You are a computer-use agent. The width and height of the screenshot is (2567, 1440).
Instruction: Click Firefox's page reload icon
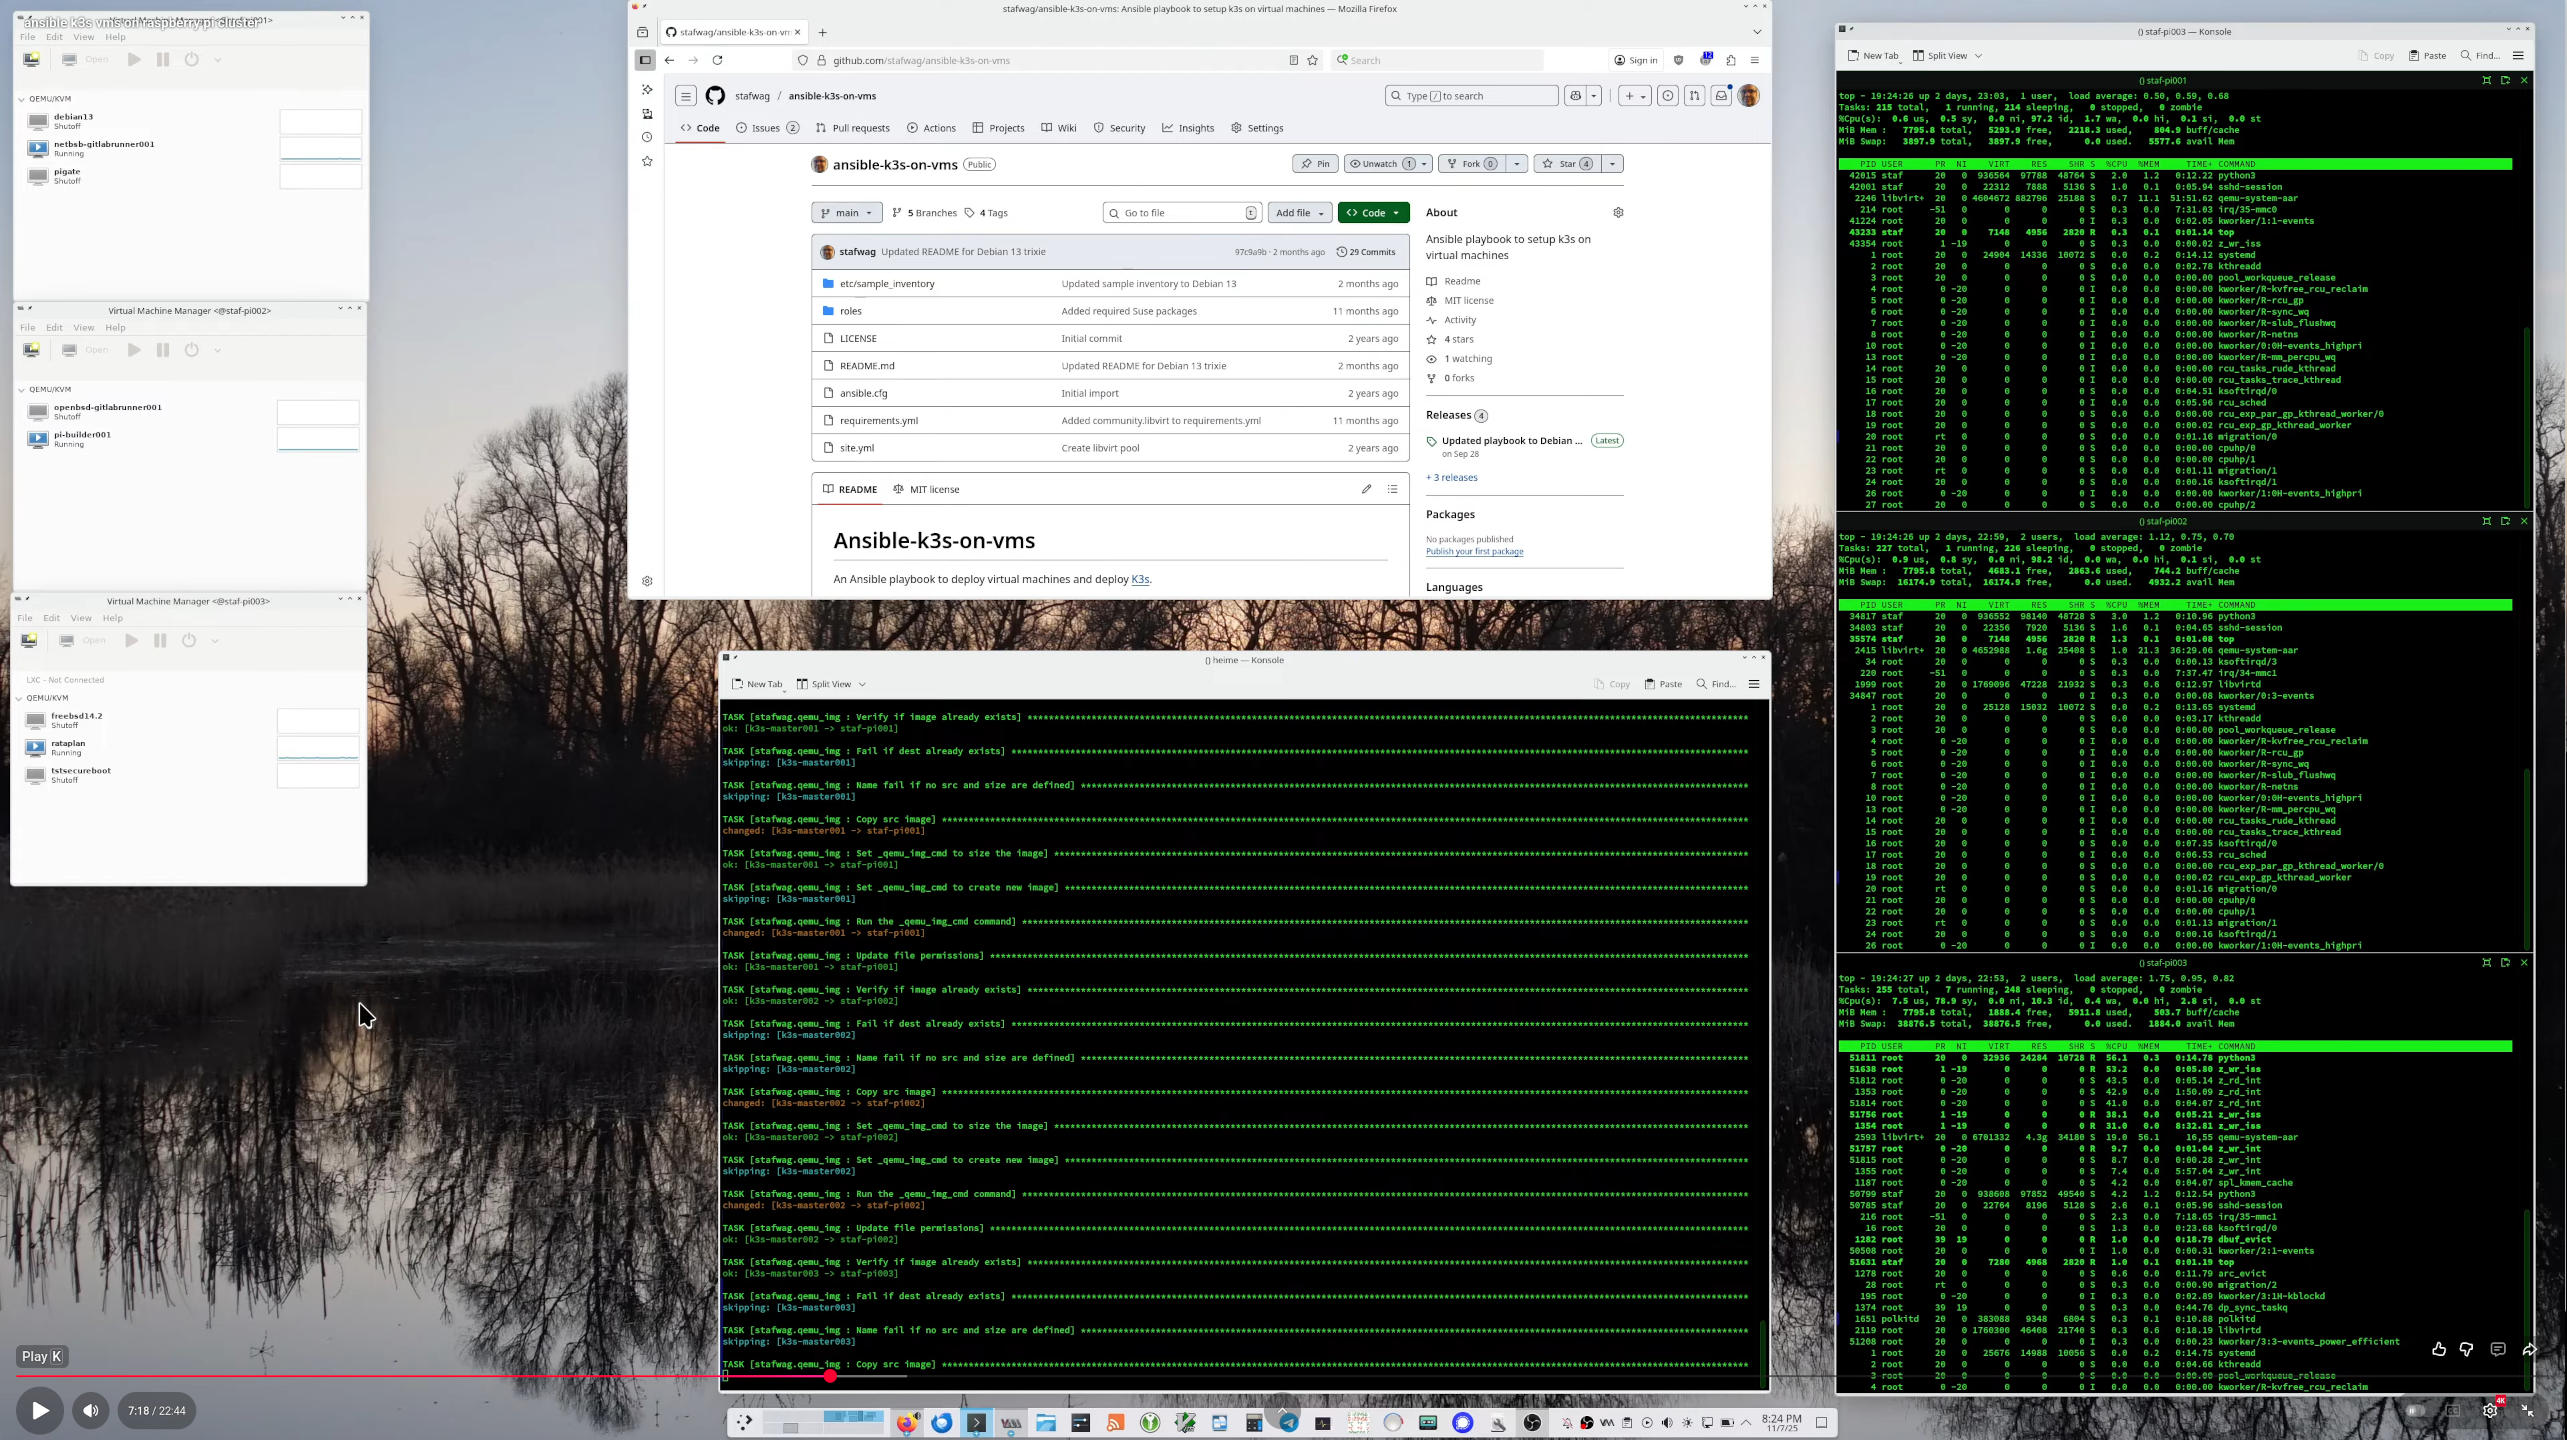(718, 60)
